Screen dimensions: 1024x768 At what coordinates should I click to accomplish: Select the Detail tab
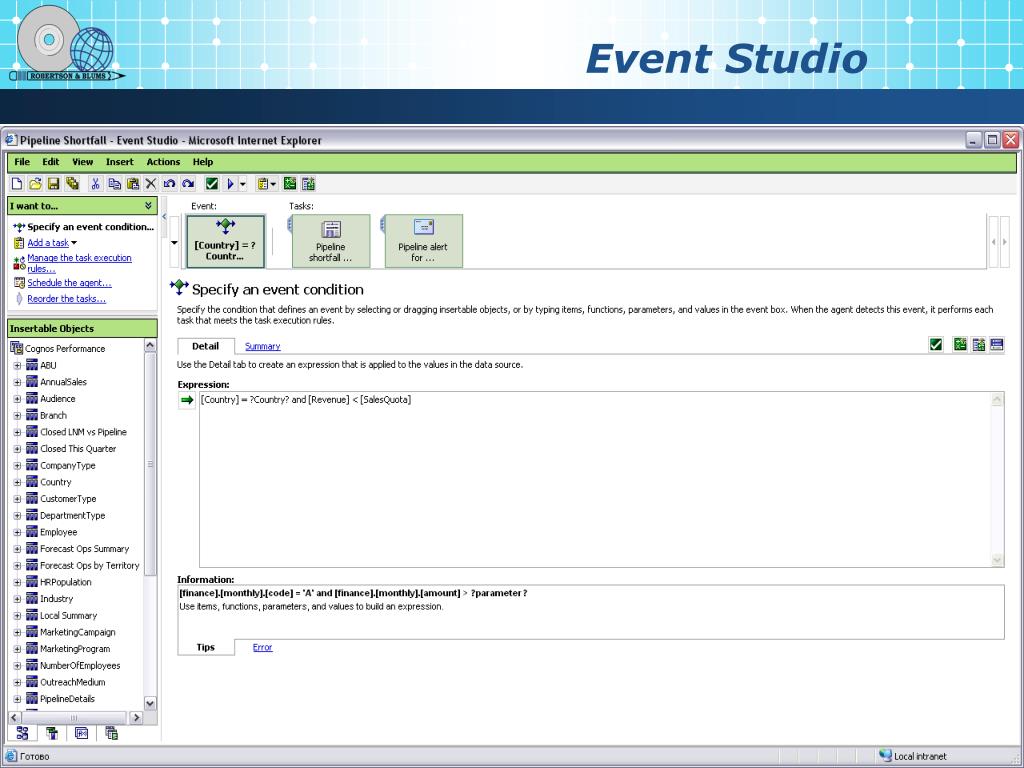[x=205, y=346]
